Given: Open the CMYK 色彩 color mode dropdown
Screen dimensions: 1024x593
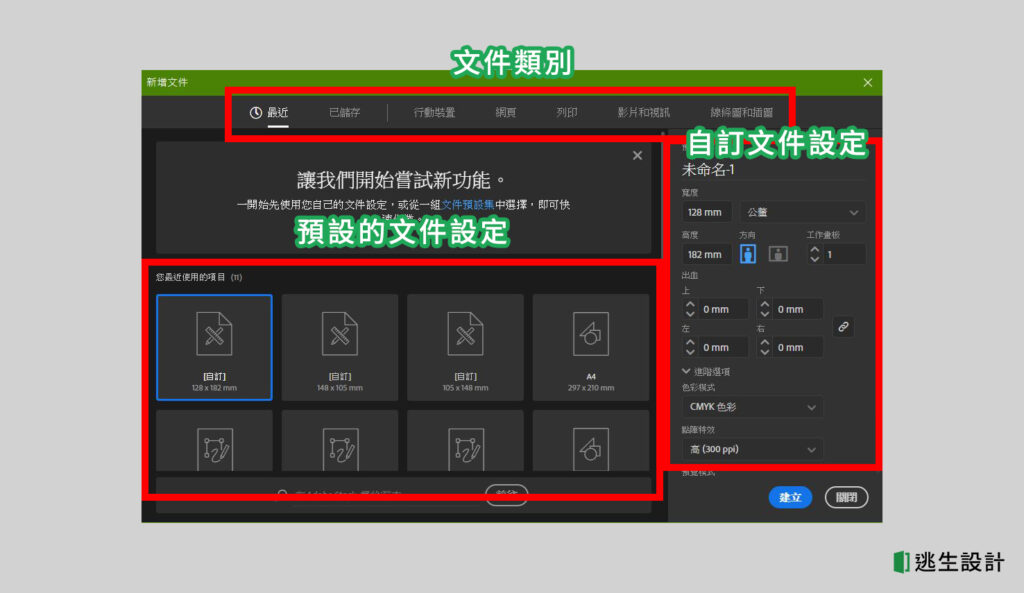Looking at the screenshot, I should tap(752, 407).
